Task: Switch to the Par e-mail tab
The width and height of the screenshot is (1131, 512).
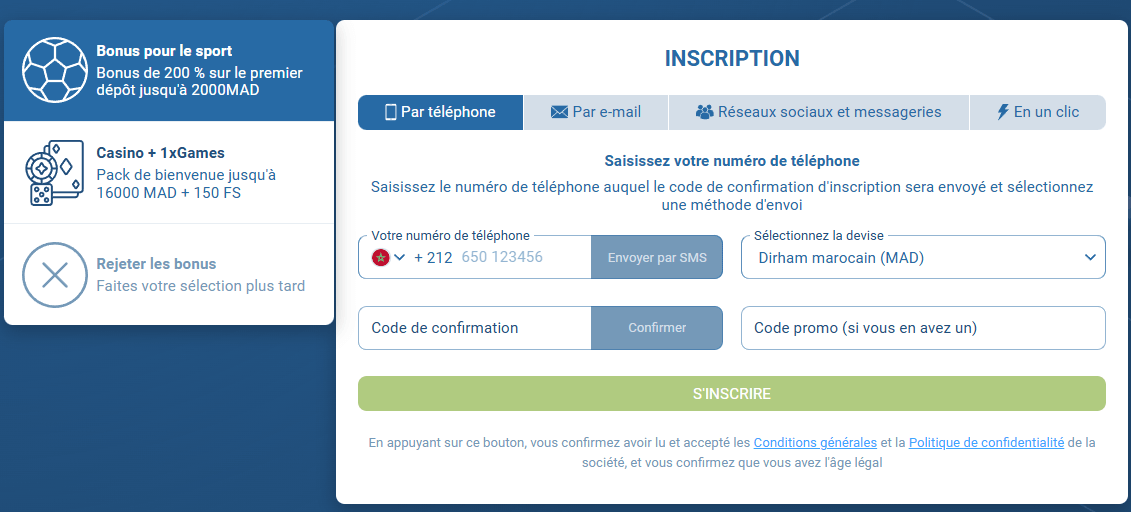Action: pos(596,112)
